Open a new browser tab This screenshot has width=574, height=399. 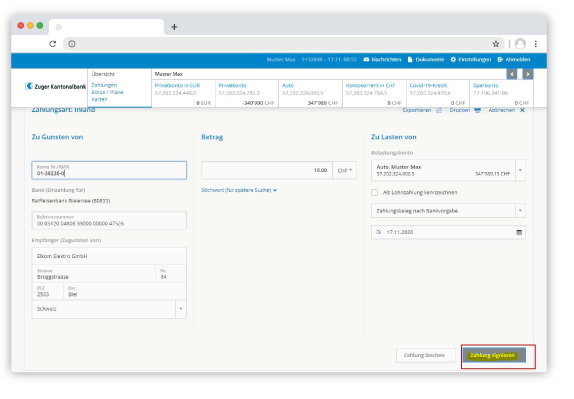click(x=174, y=27)
